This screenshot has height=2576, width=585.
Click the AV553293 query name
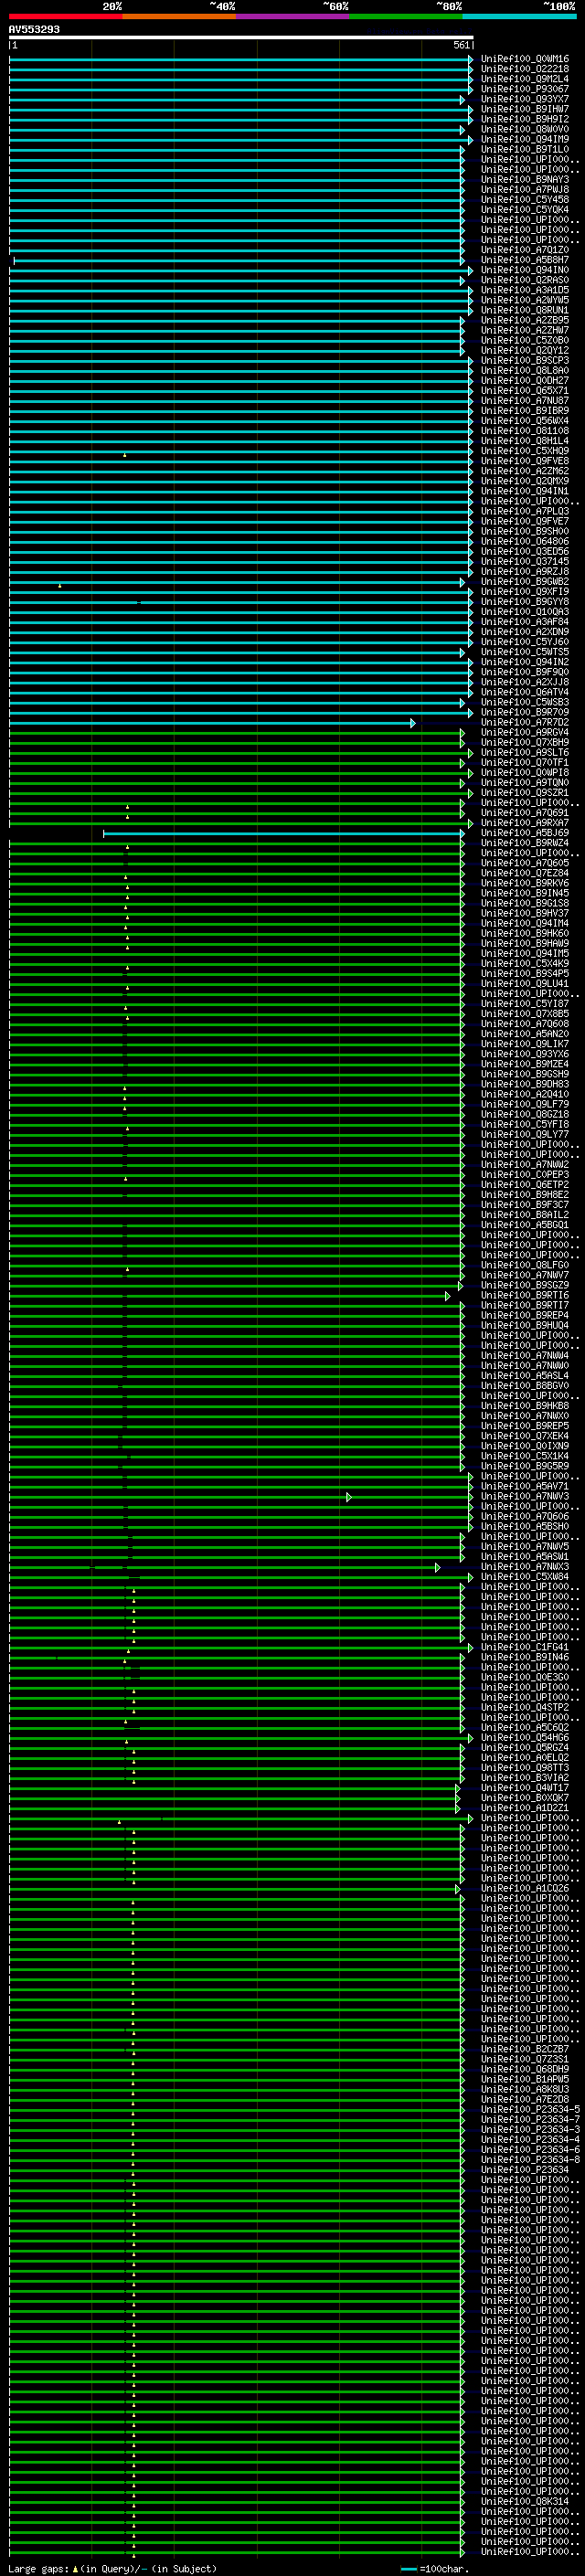coord(34,30)
